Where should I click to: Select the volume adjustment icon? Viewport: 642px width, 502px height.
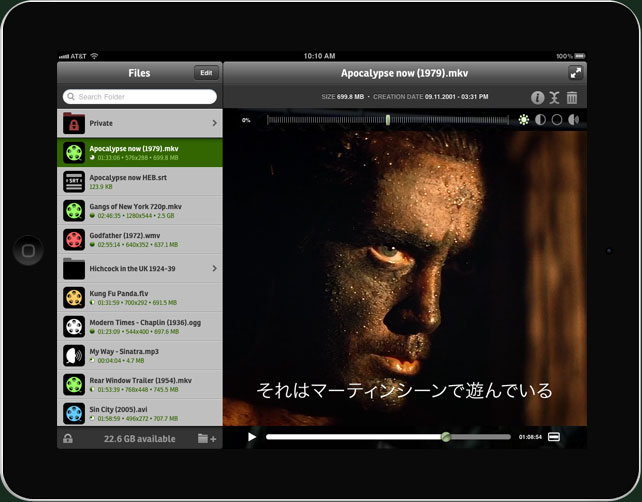(574, 120)
